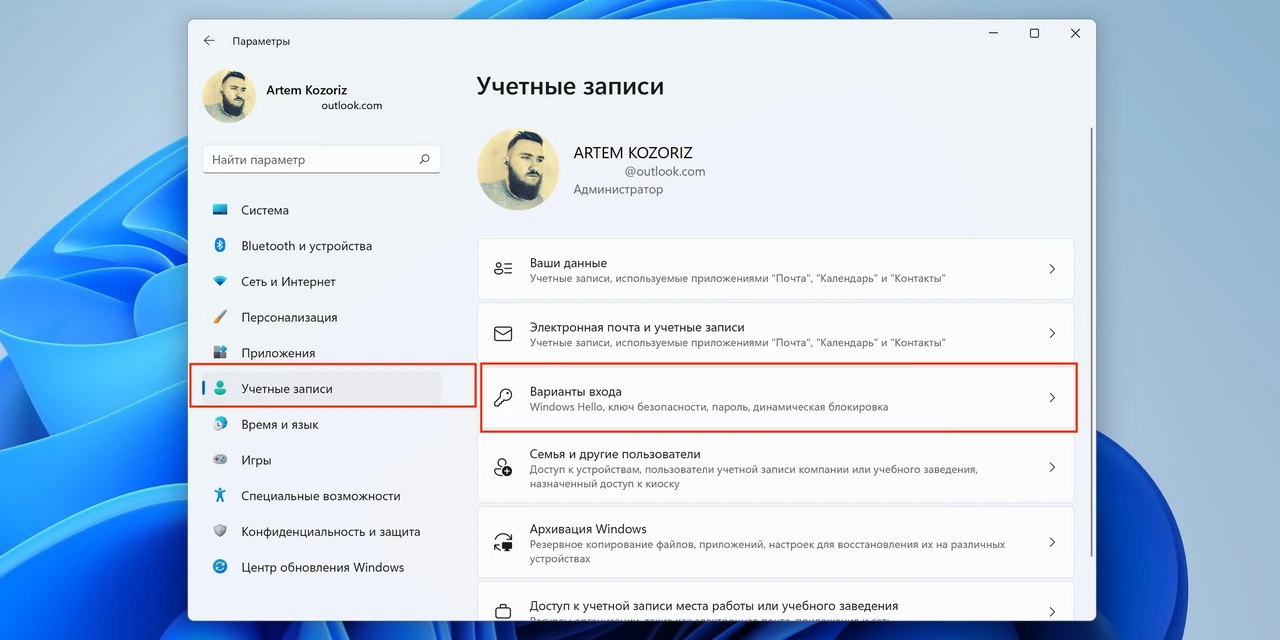Image resolution: width=1280 pixels, height=640 pixels.
Task: Click the briefcase icon for work access
Action: (x=503, y=611)
